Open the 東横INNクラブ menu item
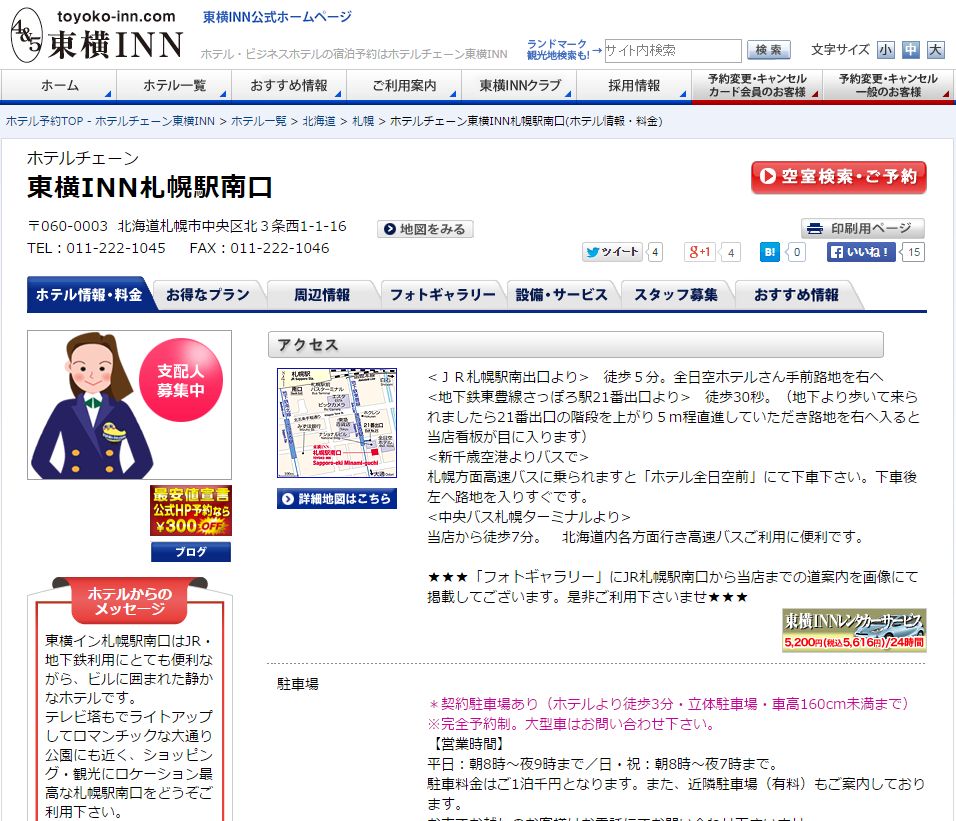The height and width of the screenshot is (821, 956). (x=519, y=86)
